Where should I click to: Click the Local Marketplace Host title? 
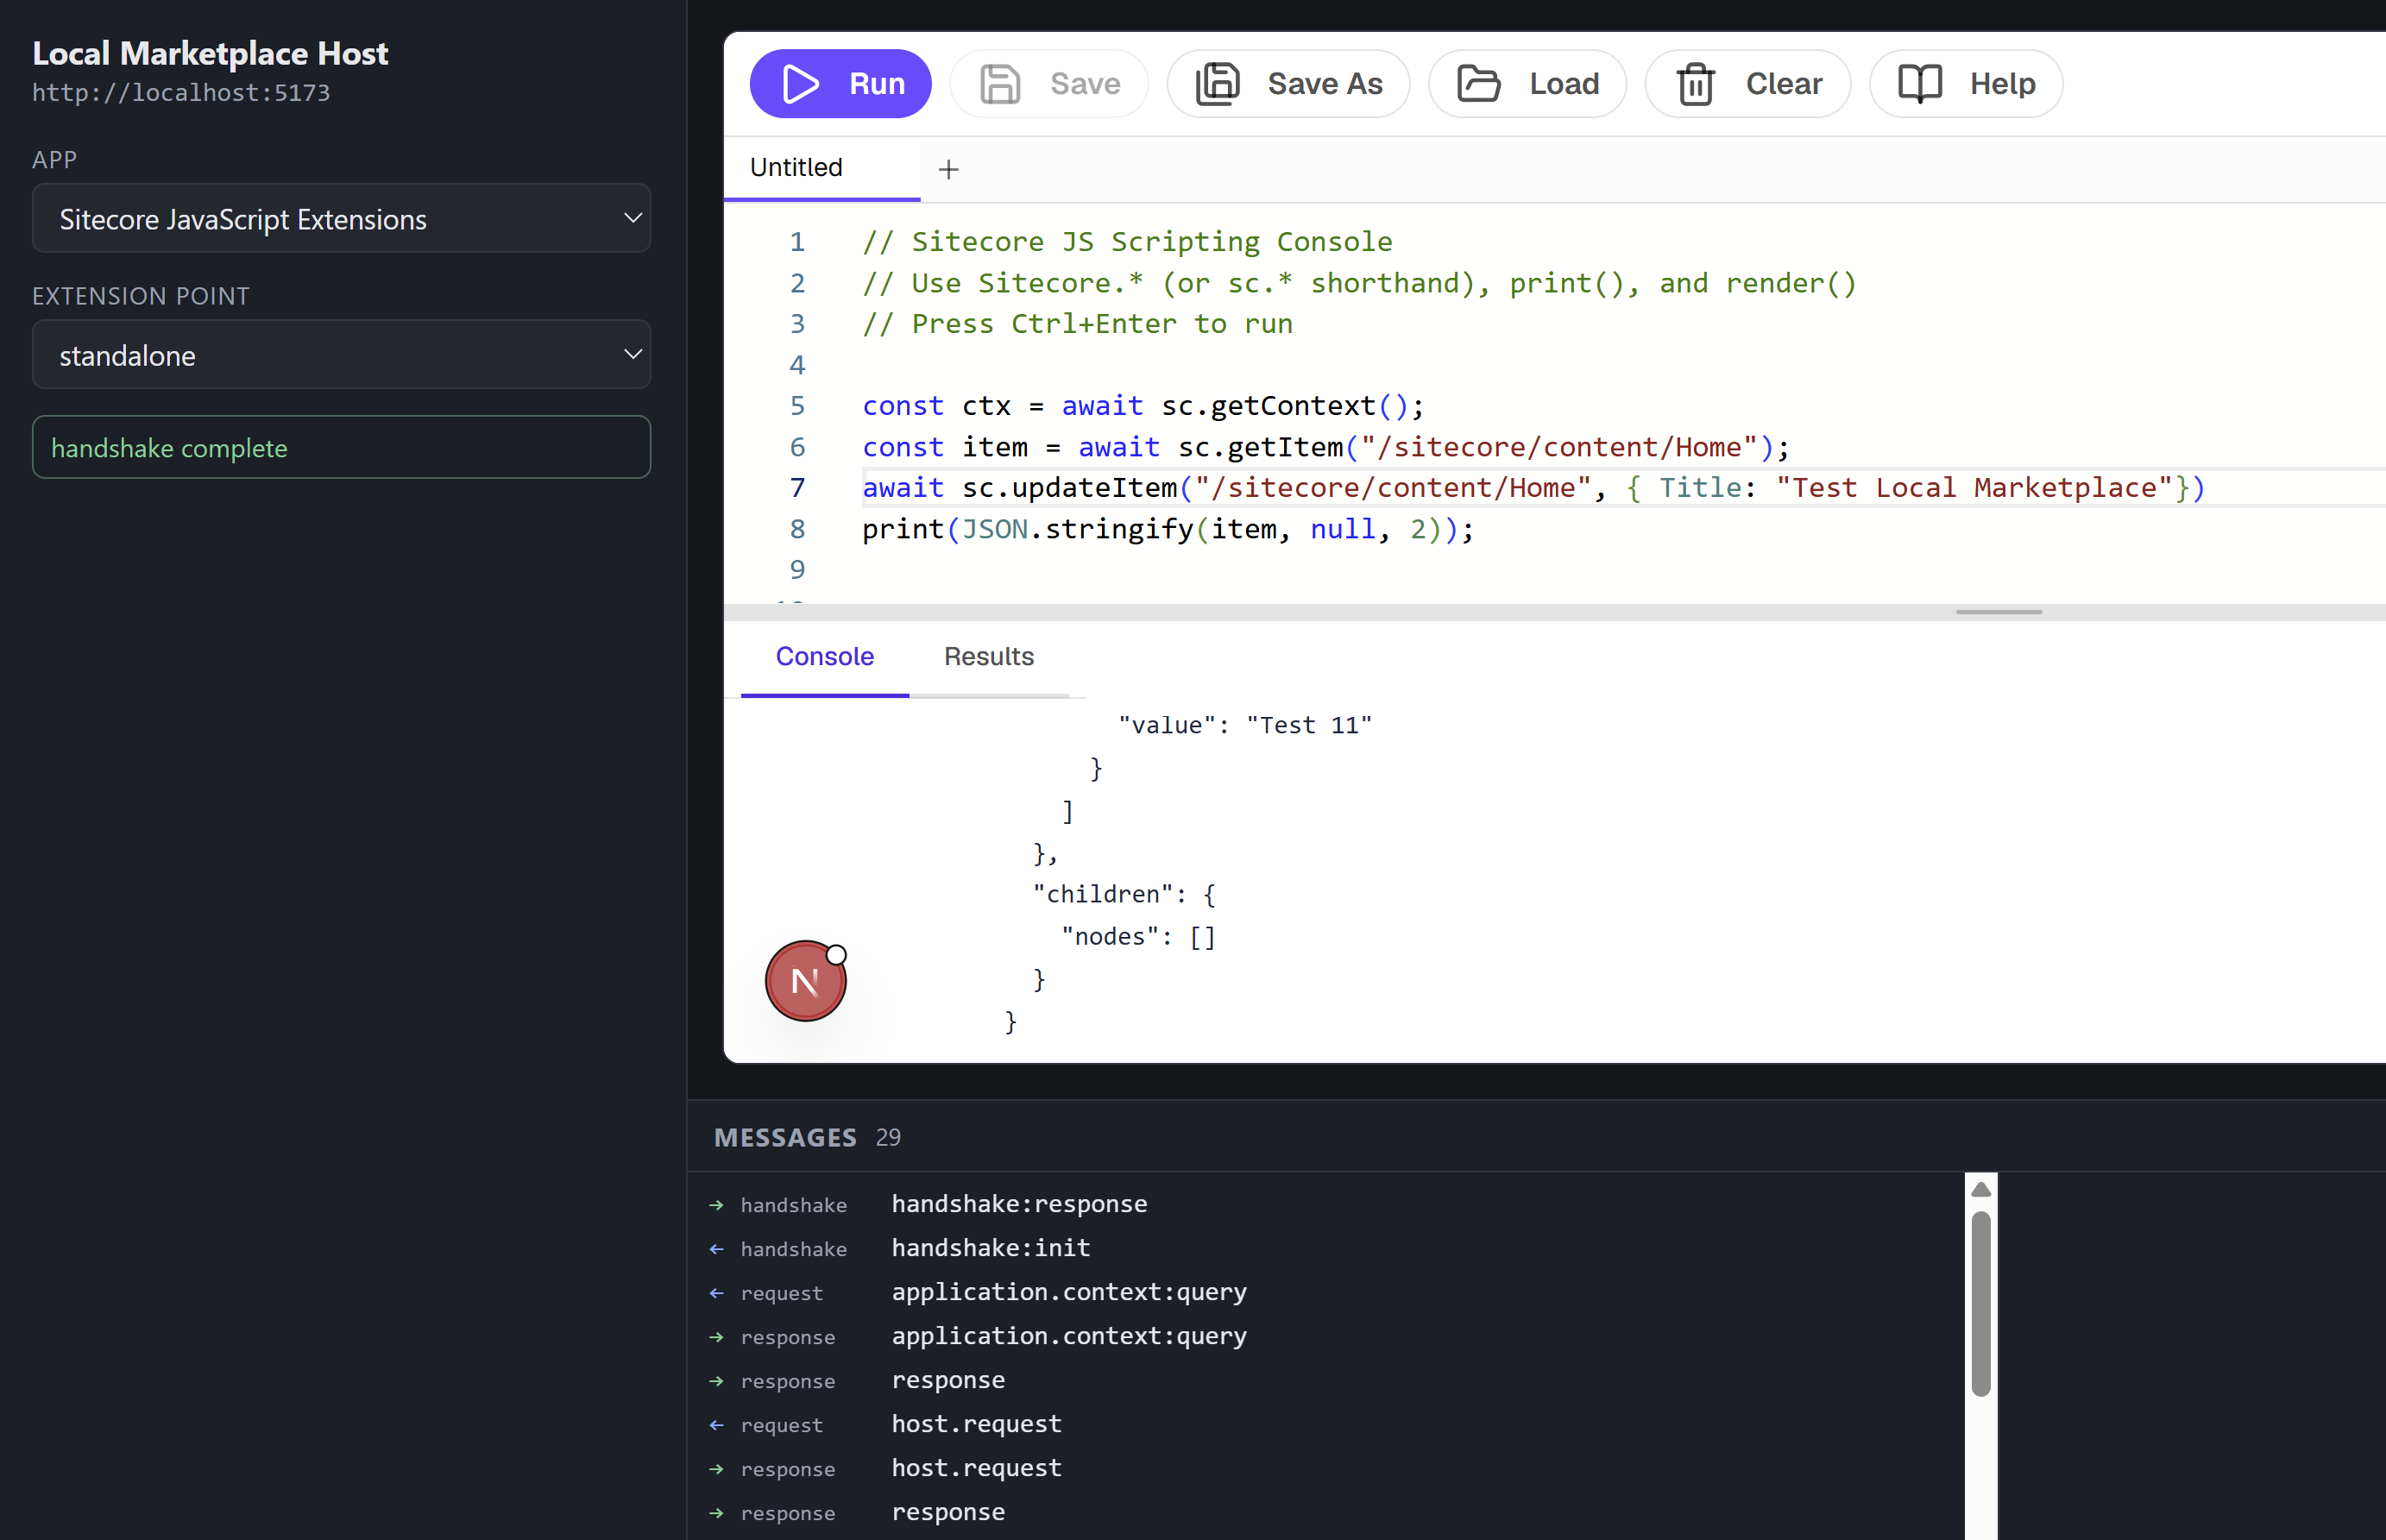pos(210,53)
